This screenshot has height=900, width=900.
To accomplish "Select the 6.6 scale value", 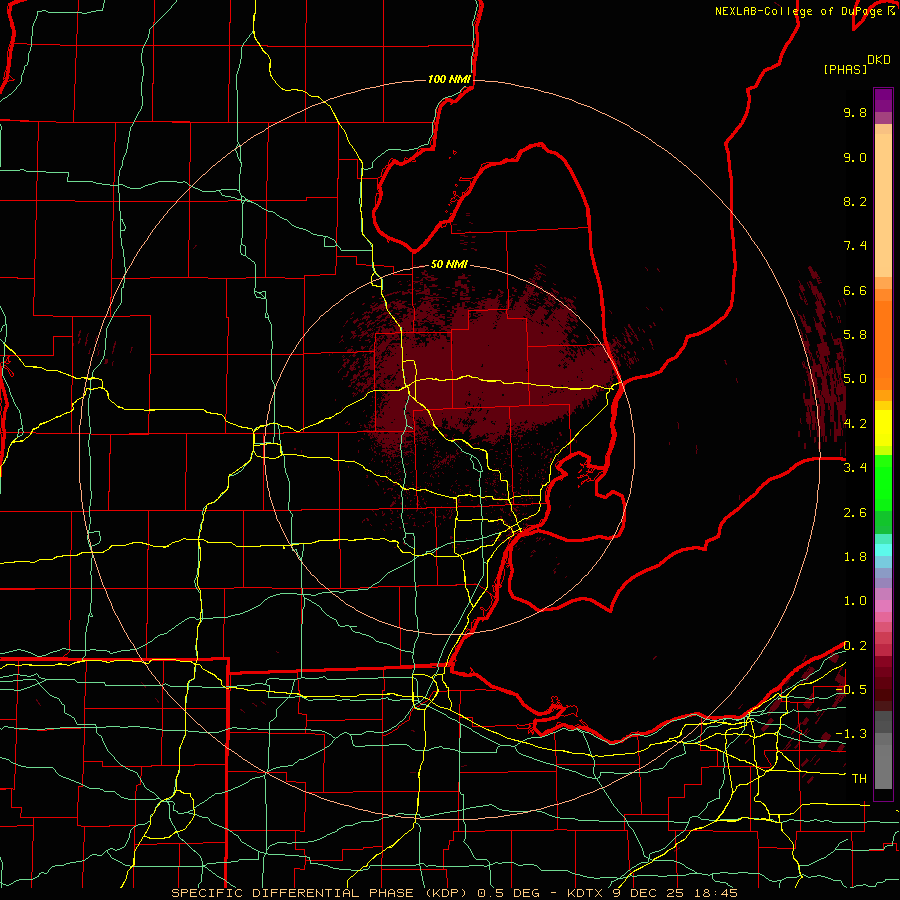I will pos(855,290).
